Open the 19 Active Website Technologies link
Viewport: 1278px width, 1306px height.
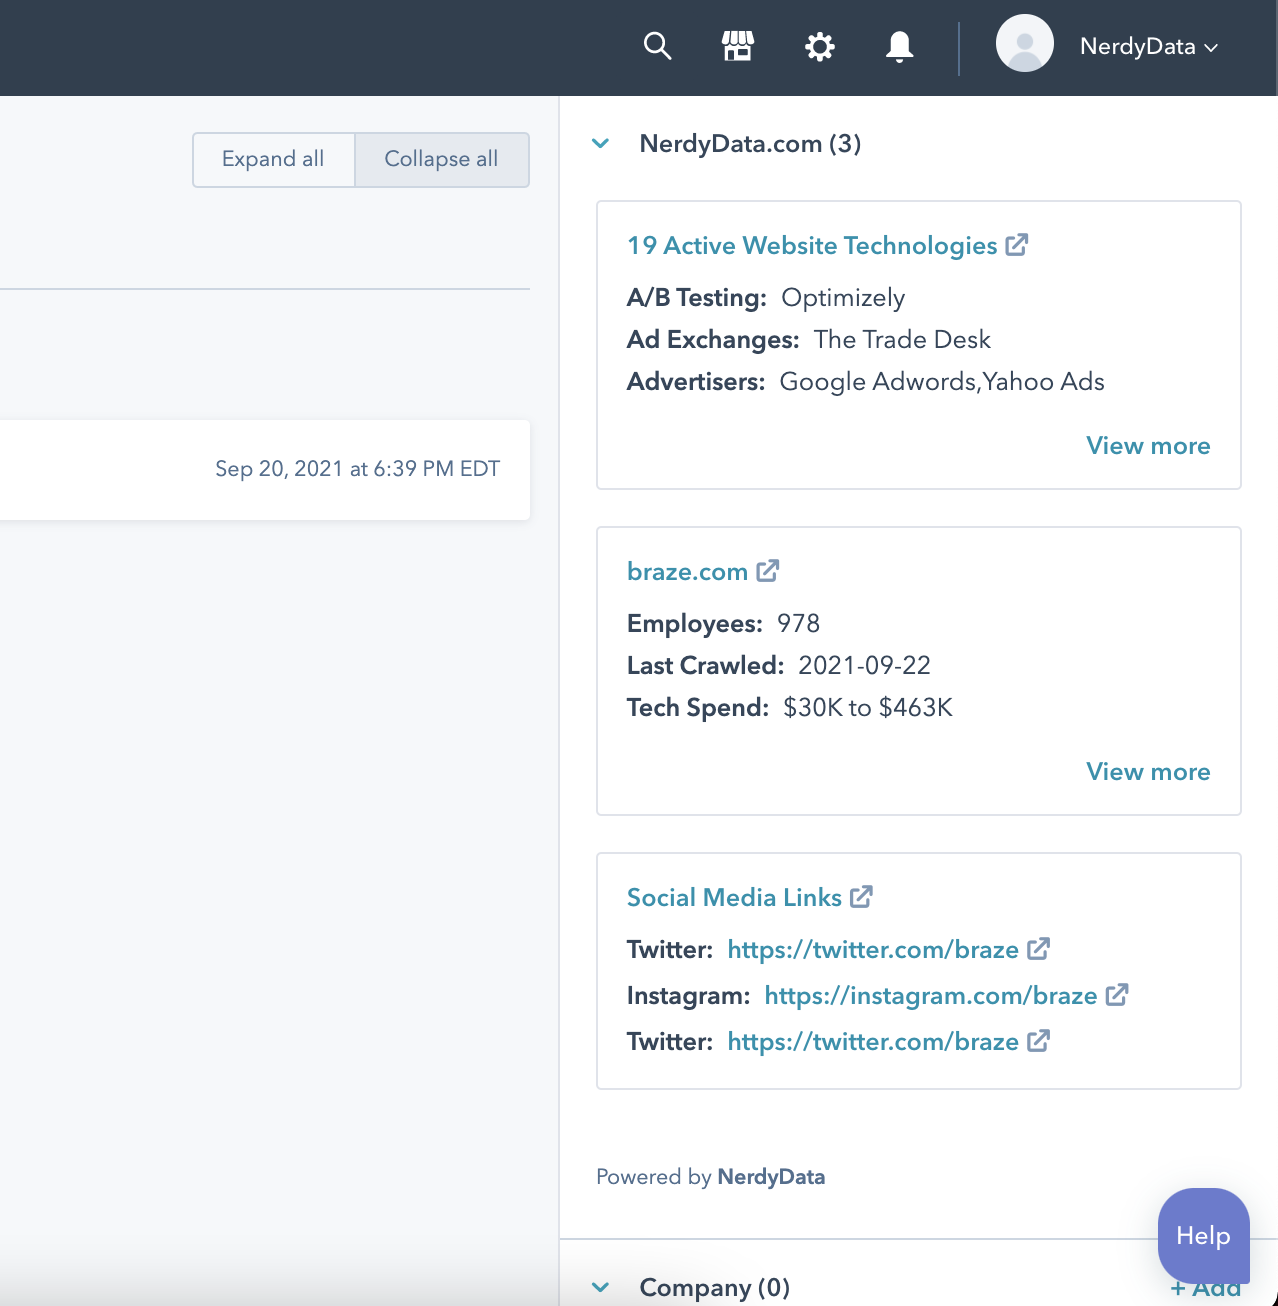click(x=812, y=246)
